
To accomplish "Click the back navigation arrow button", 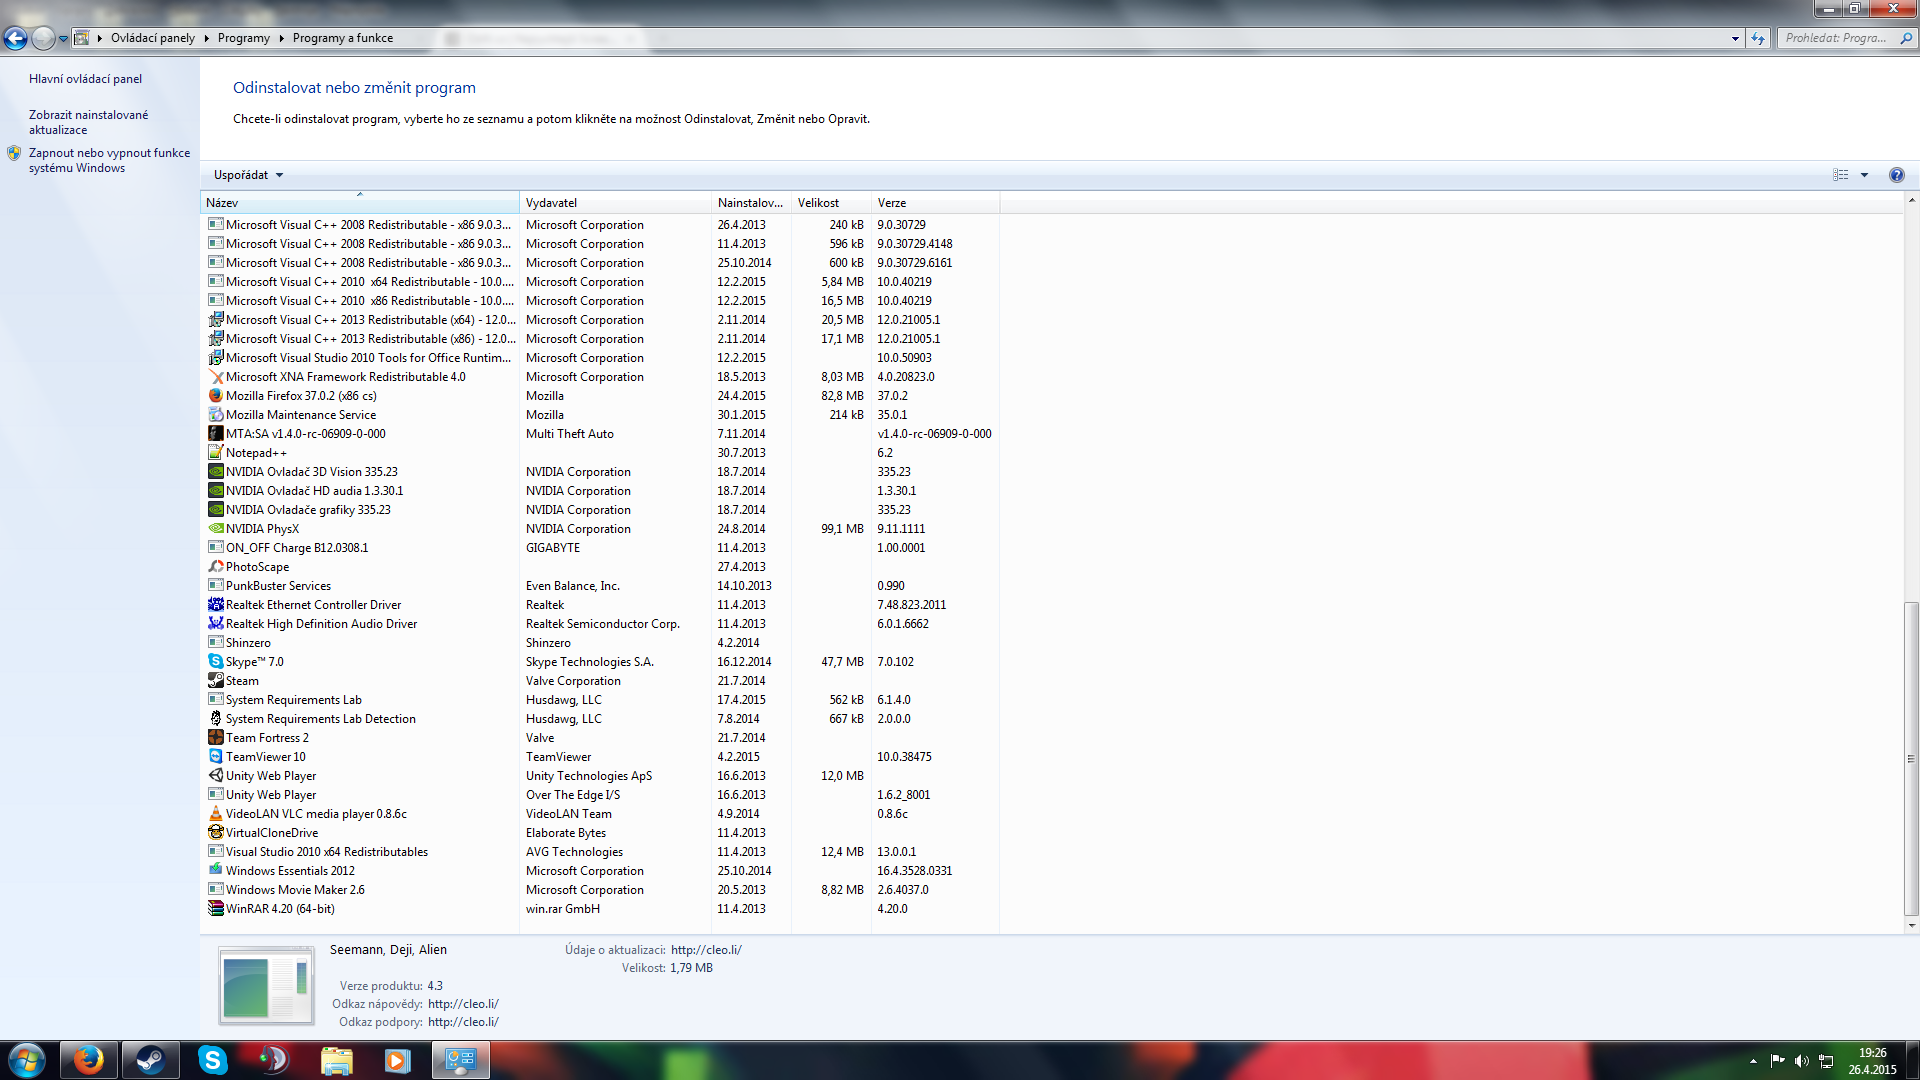I will [16, 38].
